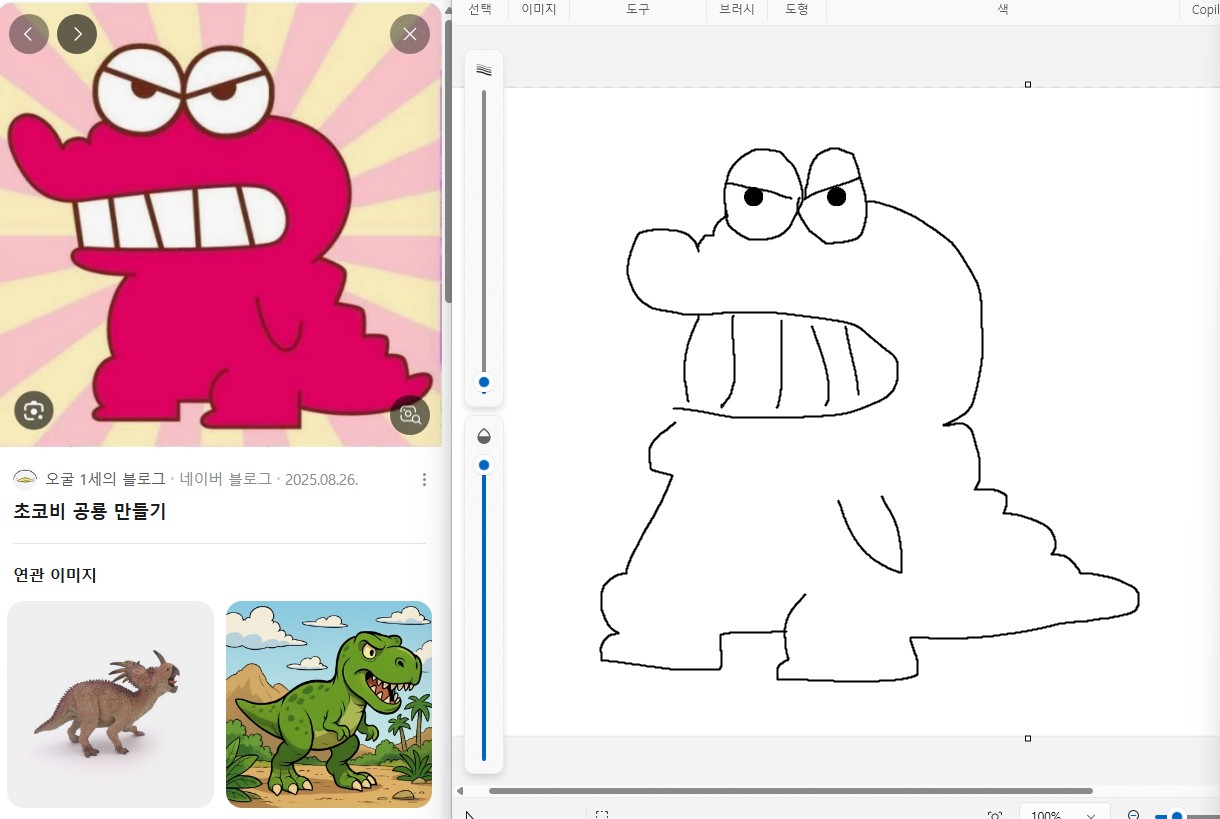
Task: Click the blog author's profile avatar
Action: coord(25,479)
